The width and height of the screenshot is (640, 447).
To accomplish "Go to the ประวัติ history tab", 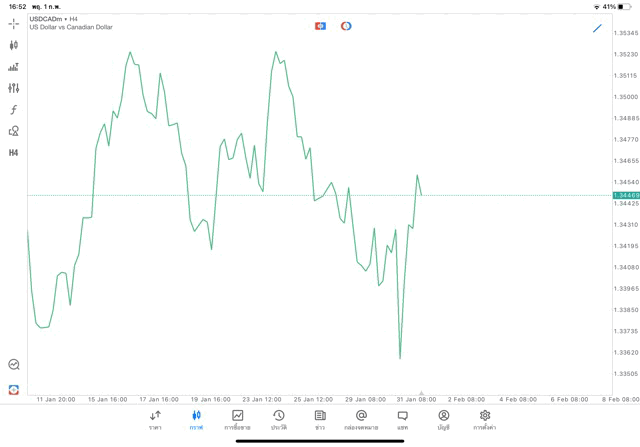I will pyautogui.click(x=279, y=420).
